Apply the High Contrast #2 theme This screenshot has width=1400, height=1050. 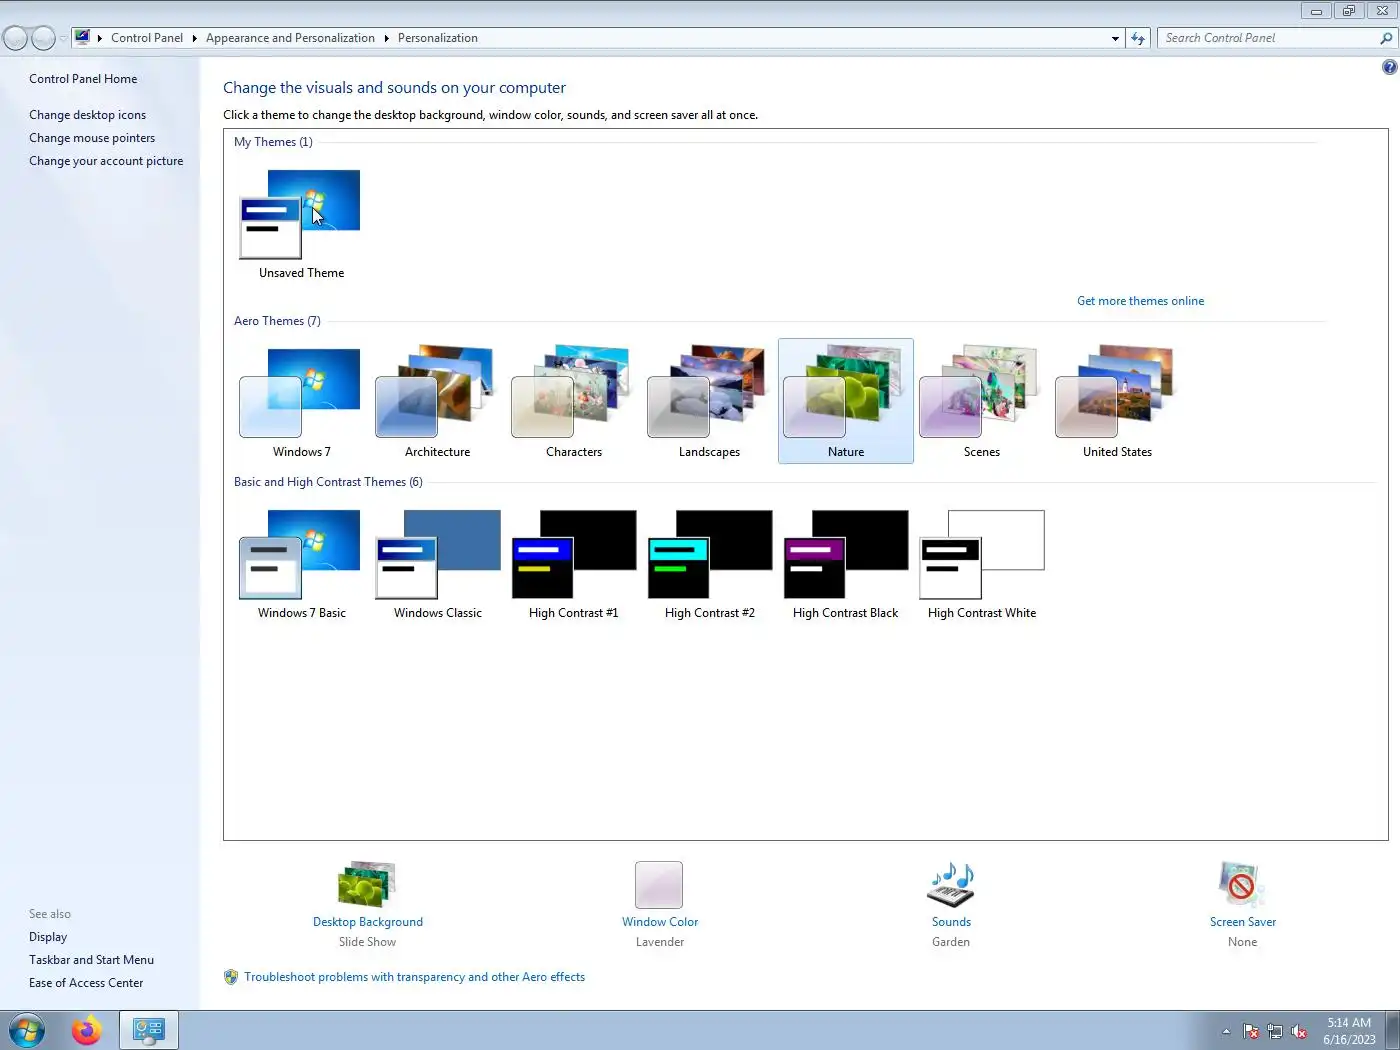[x=709, y=563]
